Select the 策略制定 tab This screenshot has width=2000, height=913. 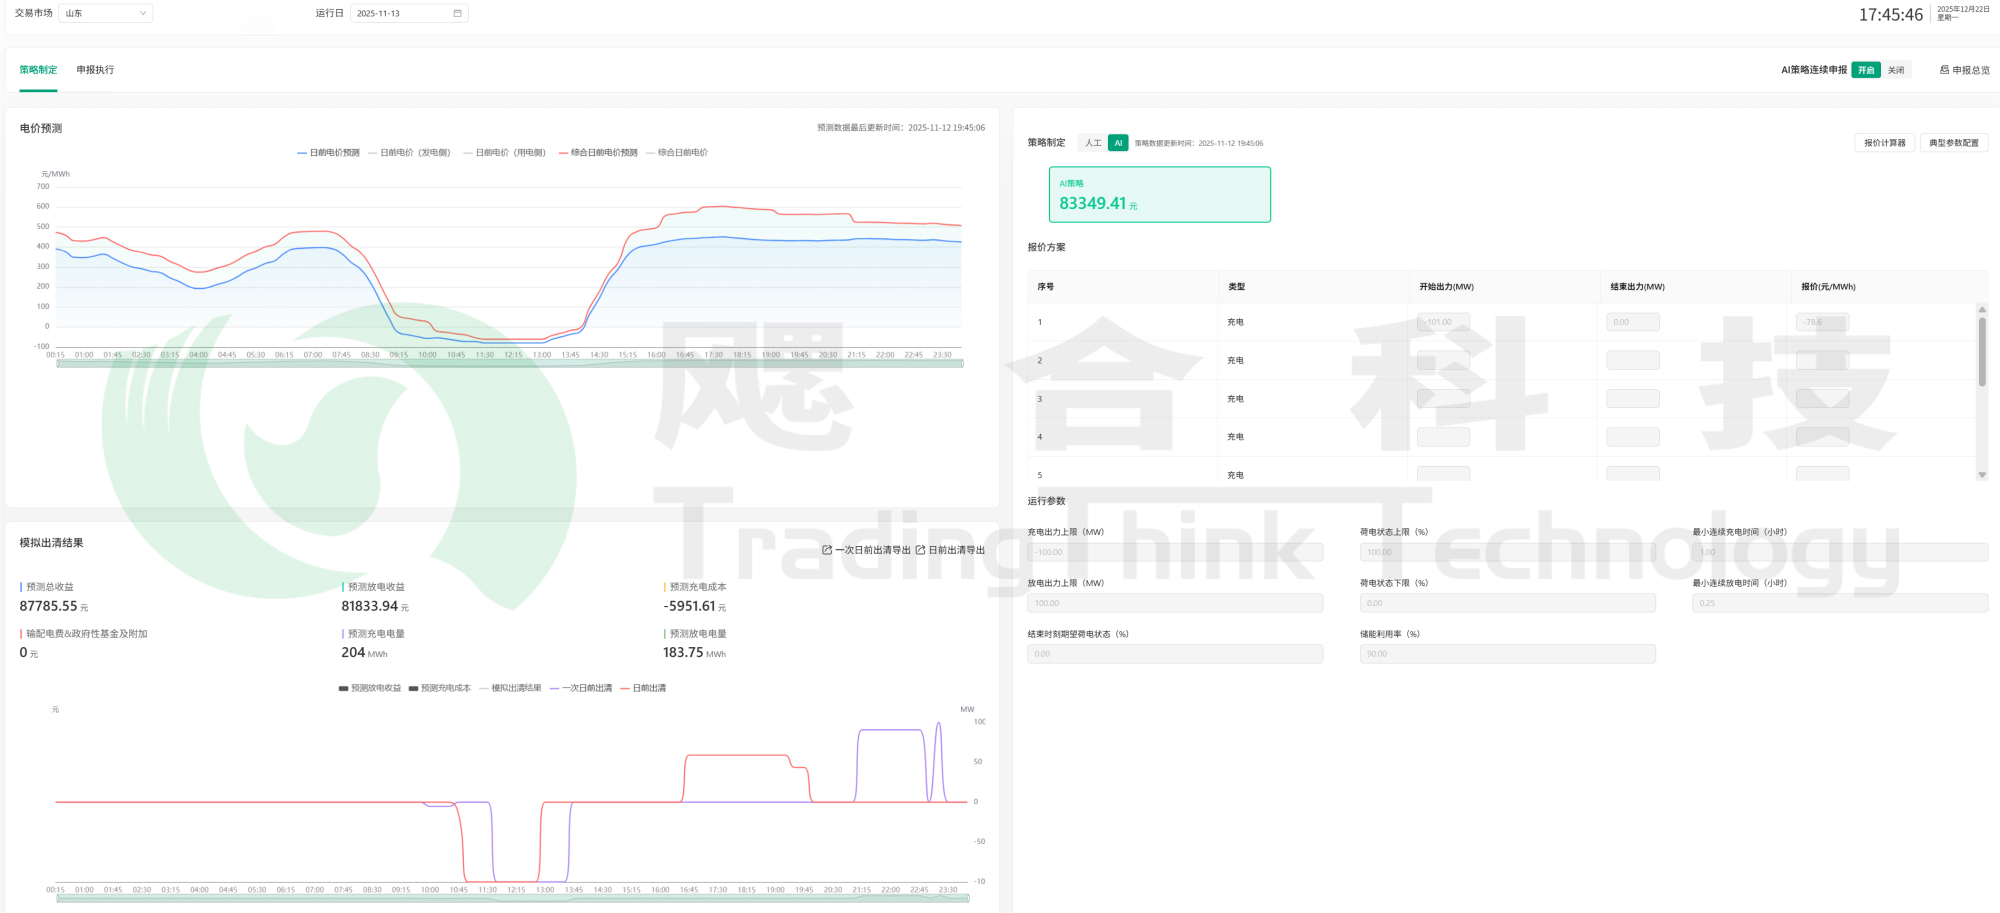coord(38,70)
